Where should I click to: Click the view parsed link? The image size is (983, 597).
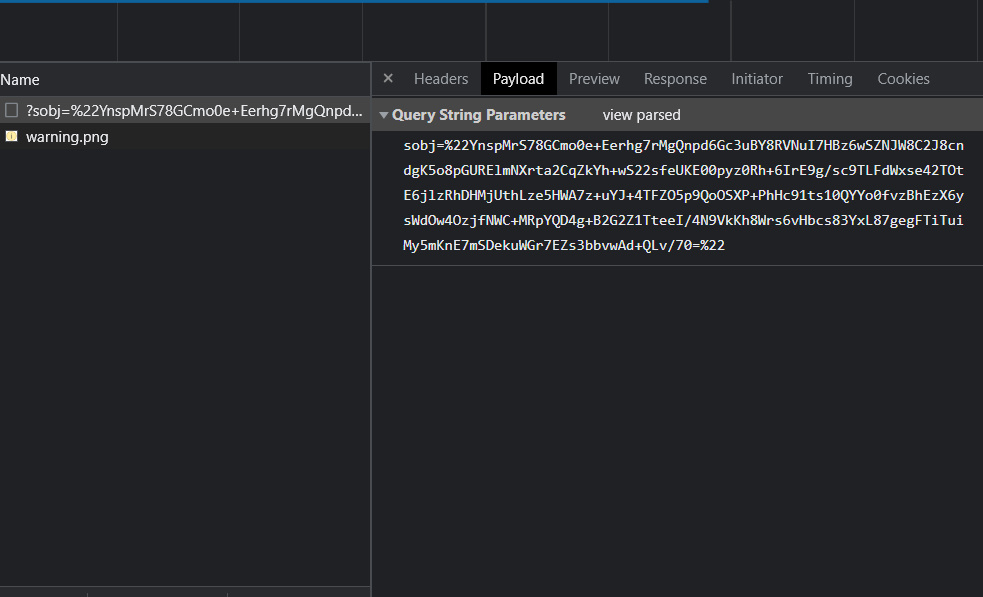[641, 115]
